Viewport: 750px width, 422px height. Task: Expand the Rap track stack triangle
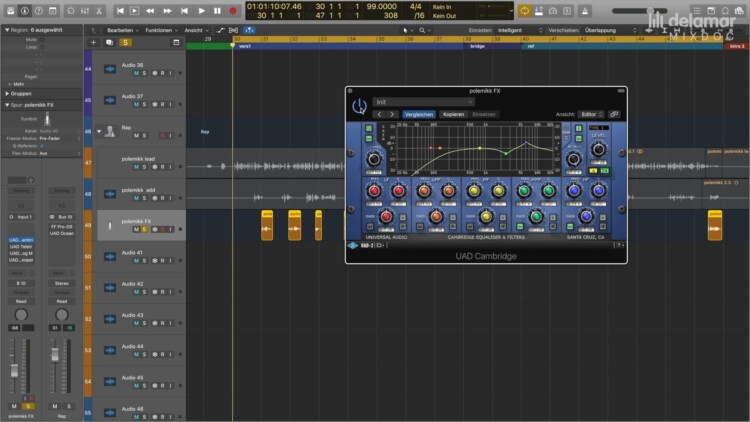[x=99, y=131]
